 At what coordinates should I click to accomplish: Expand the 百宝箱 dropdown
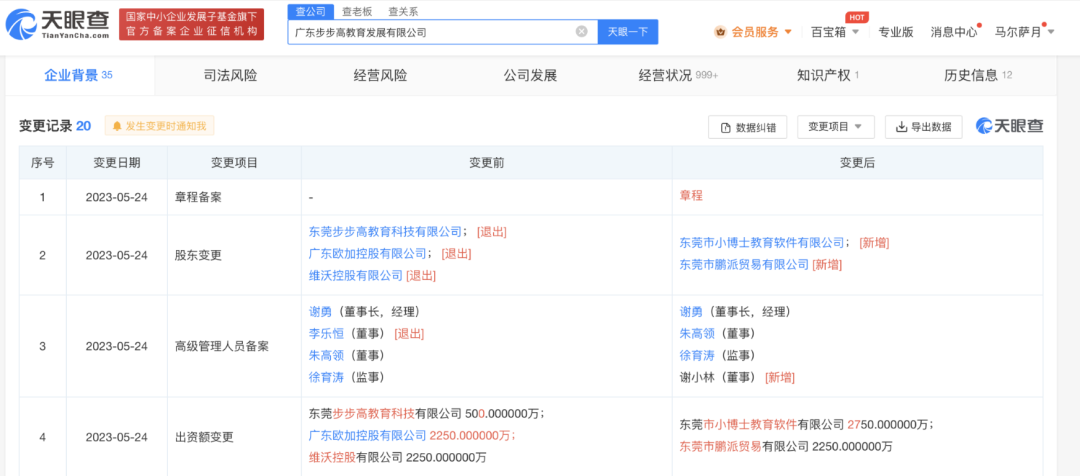tap(855, 32)
